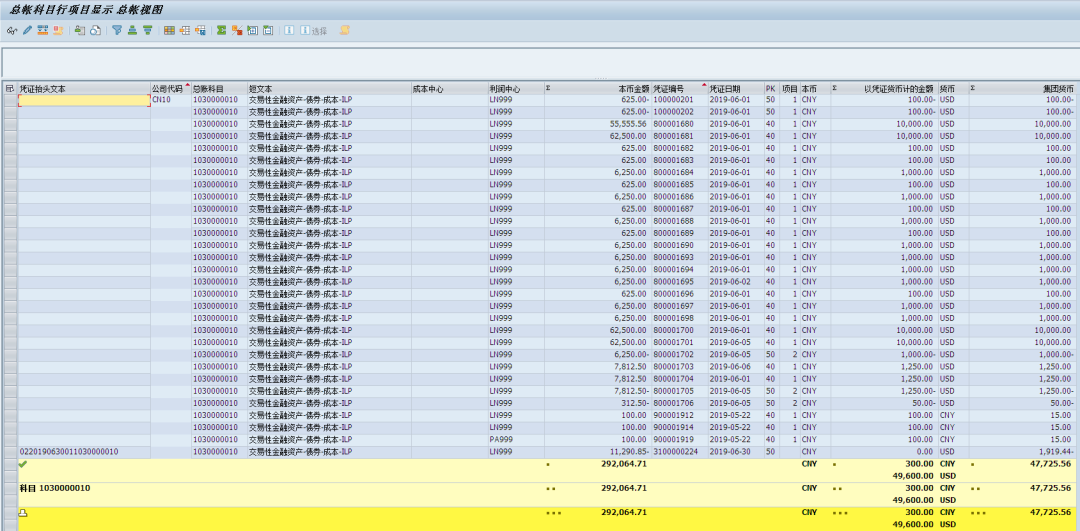Collapse triple-dot grand total under 本币金额
The width and height of the screenshot is (1080, 531).
(554, 512)
